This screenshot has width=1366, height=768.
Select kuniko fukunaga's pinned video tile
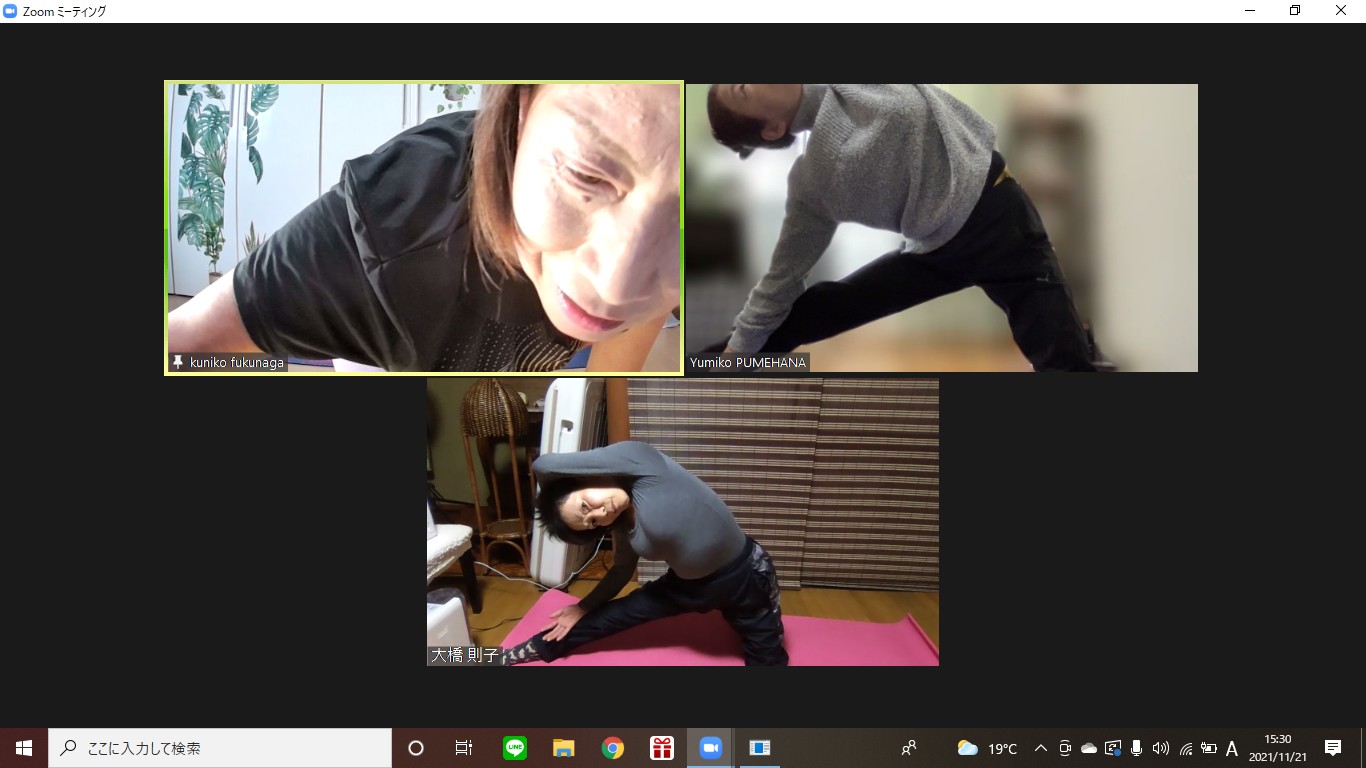click(424, 228)
